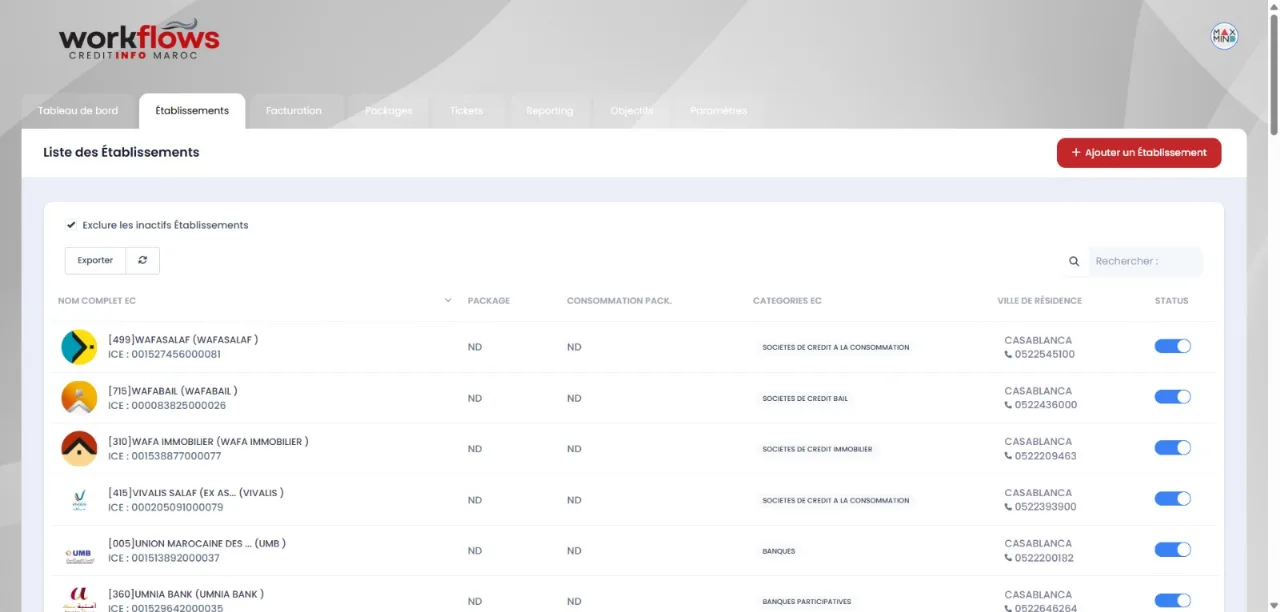Click the Workflows Creditinfo Maroc logo
The width and height of the screenshot is (1280, 612).
(x=139, y=41)
